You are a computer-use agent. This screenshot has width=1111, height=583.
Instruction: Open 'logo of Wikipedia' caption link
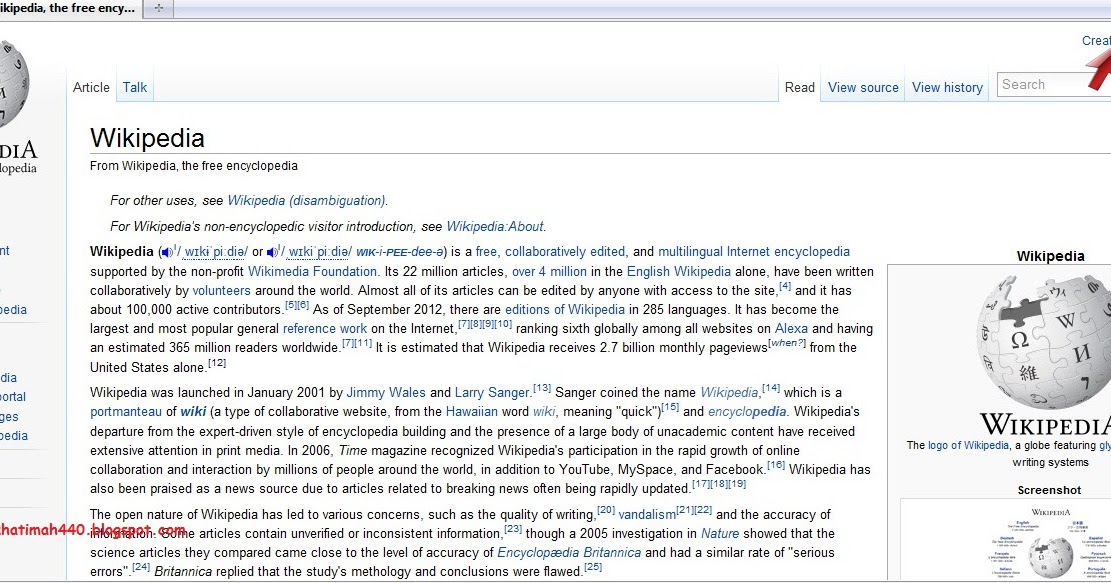coord(968,446)
